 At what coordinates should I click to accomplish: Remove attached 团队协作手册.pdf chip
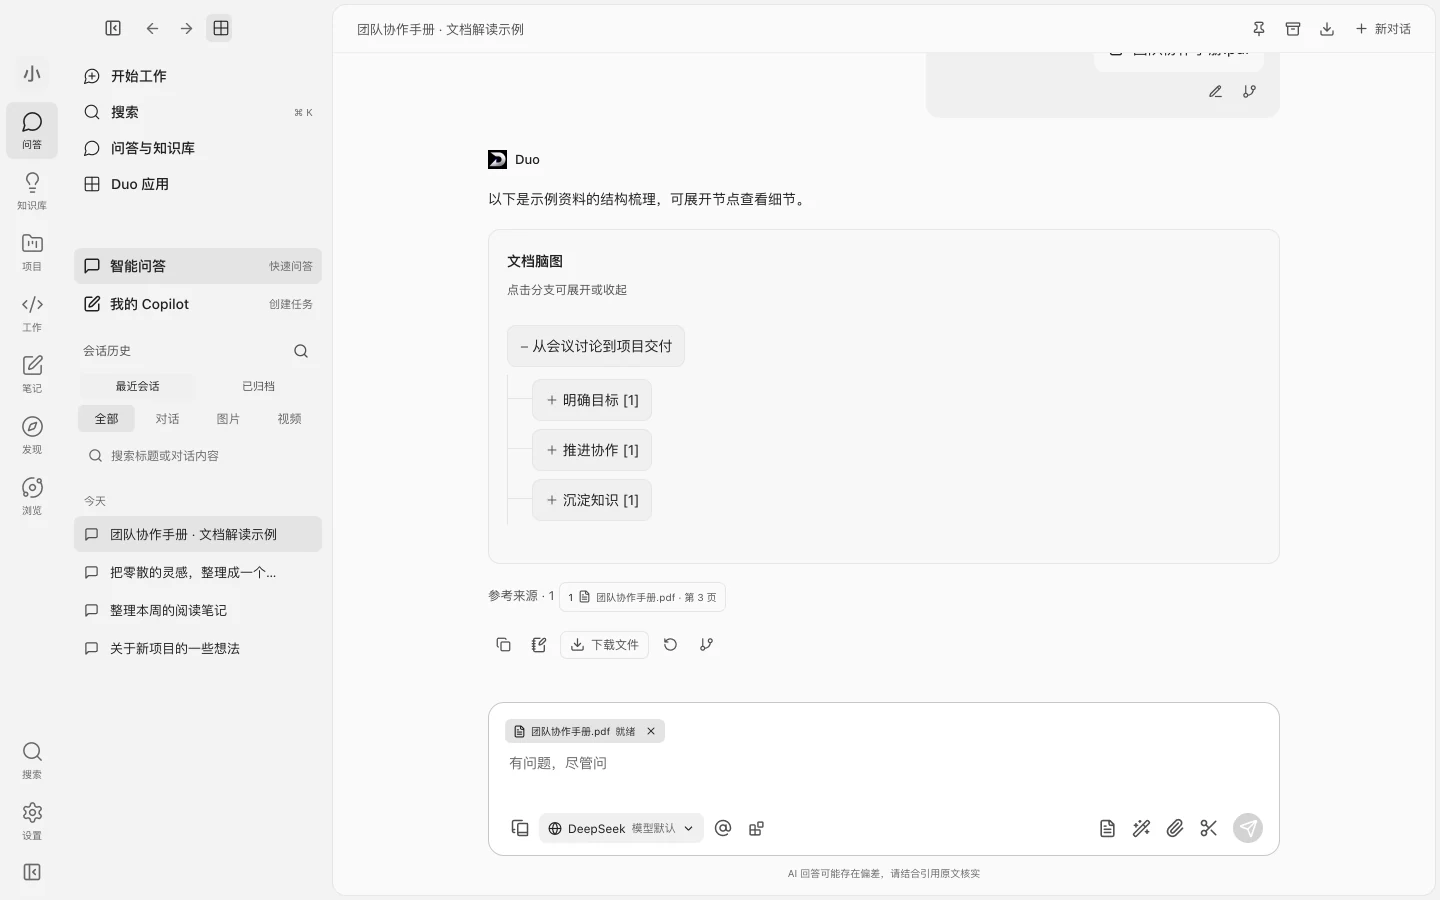tap(651, 731)
